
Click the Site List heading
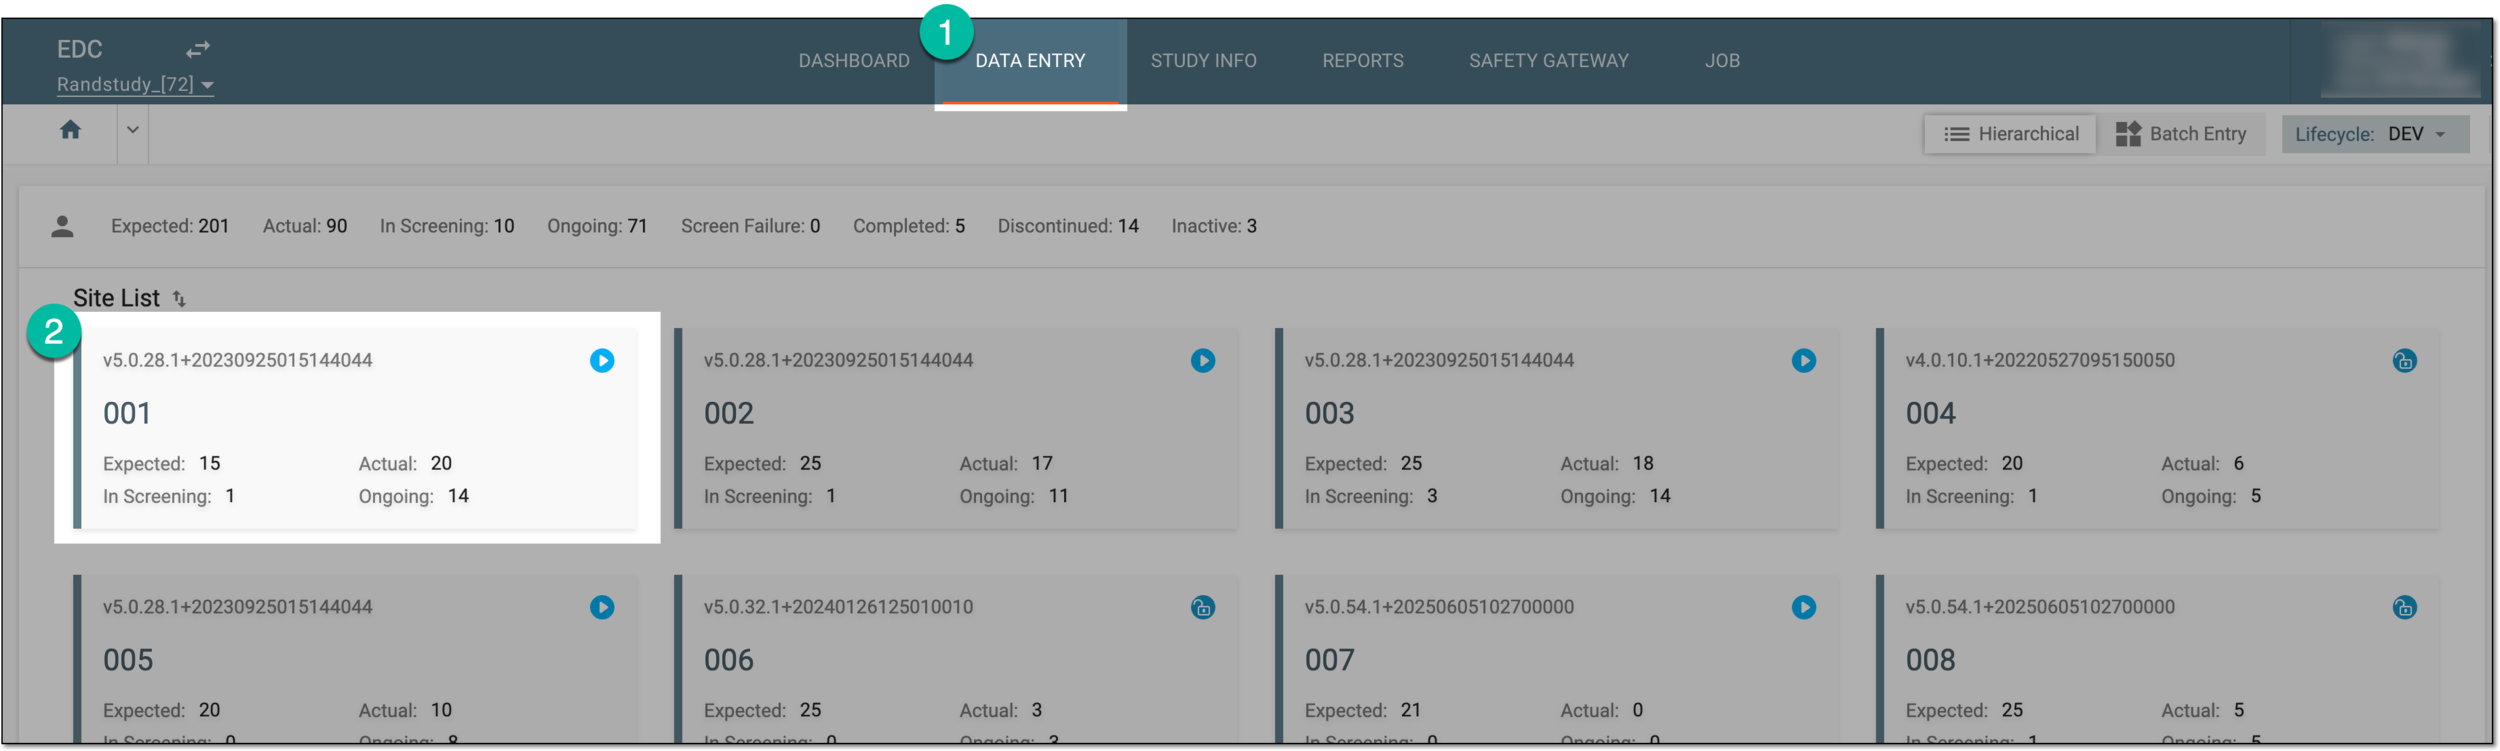point(116,298)
